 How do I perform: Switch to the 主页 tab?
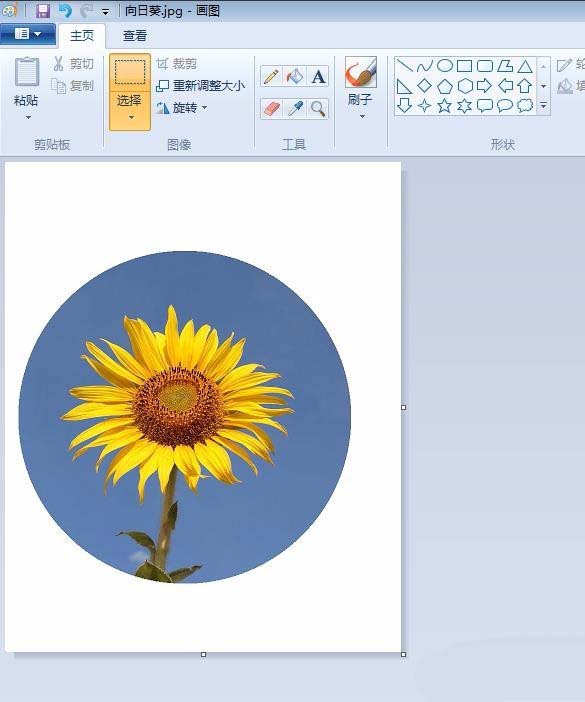pos(82,36)
